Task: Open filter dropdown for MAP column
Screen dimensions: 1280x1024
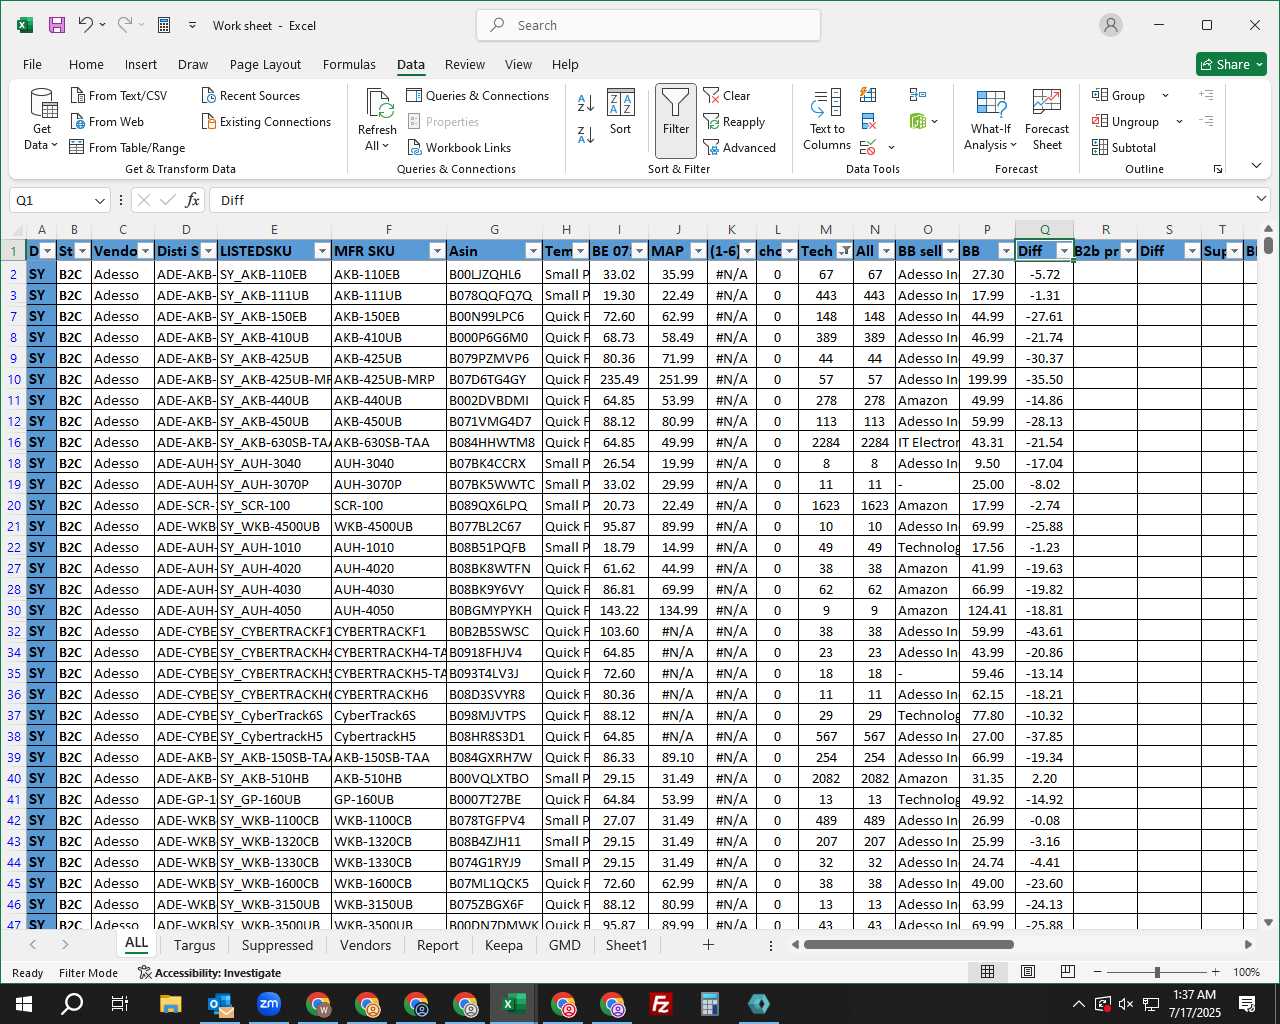Action: coord(698,251)
